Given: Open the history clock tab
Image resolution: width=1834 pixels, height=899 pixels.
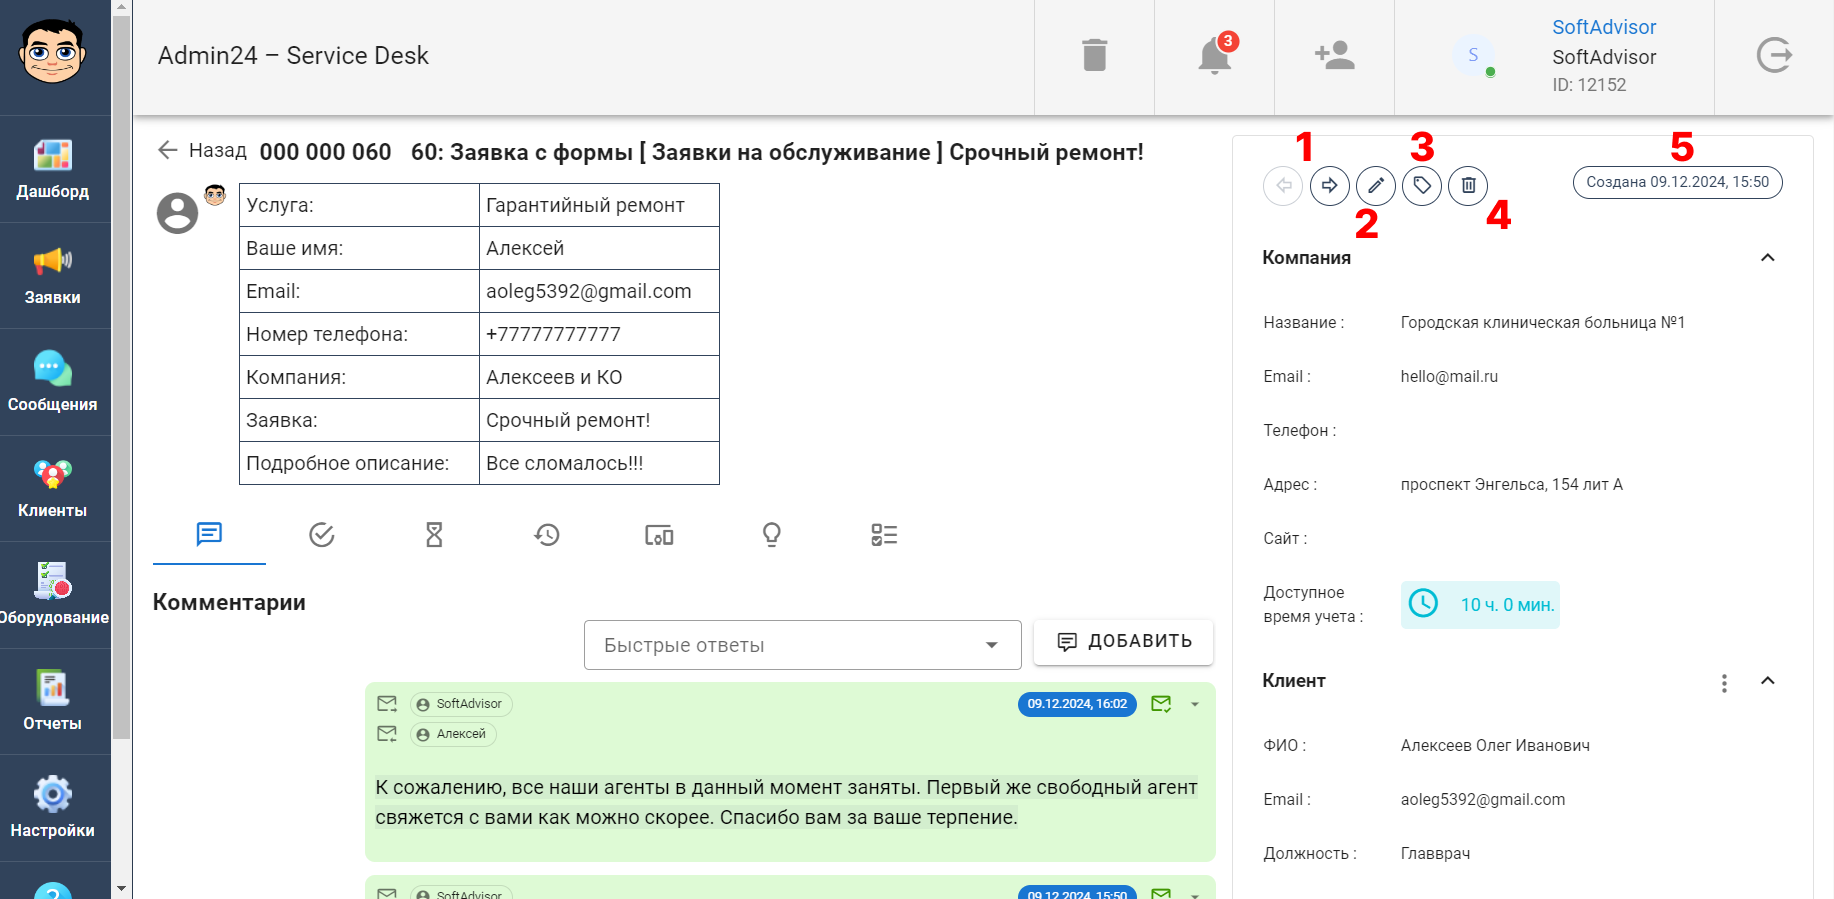Looking at the screenshot, I should 546,535.
